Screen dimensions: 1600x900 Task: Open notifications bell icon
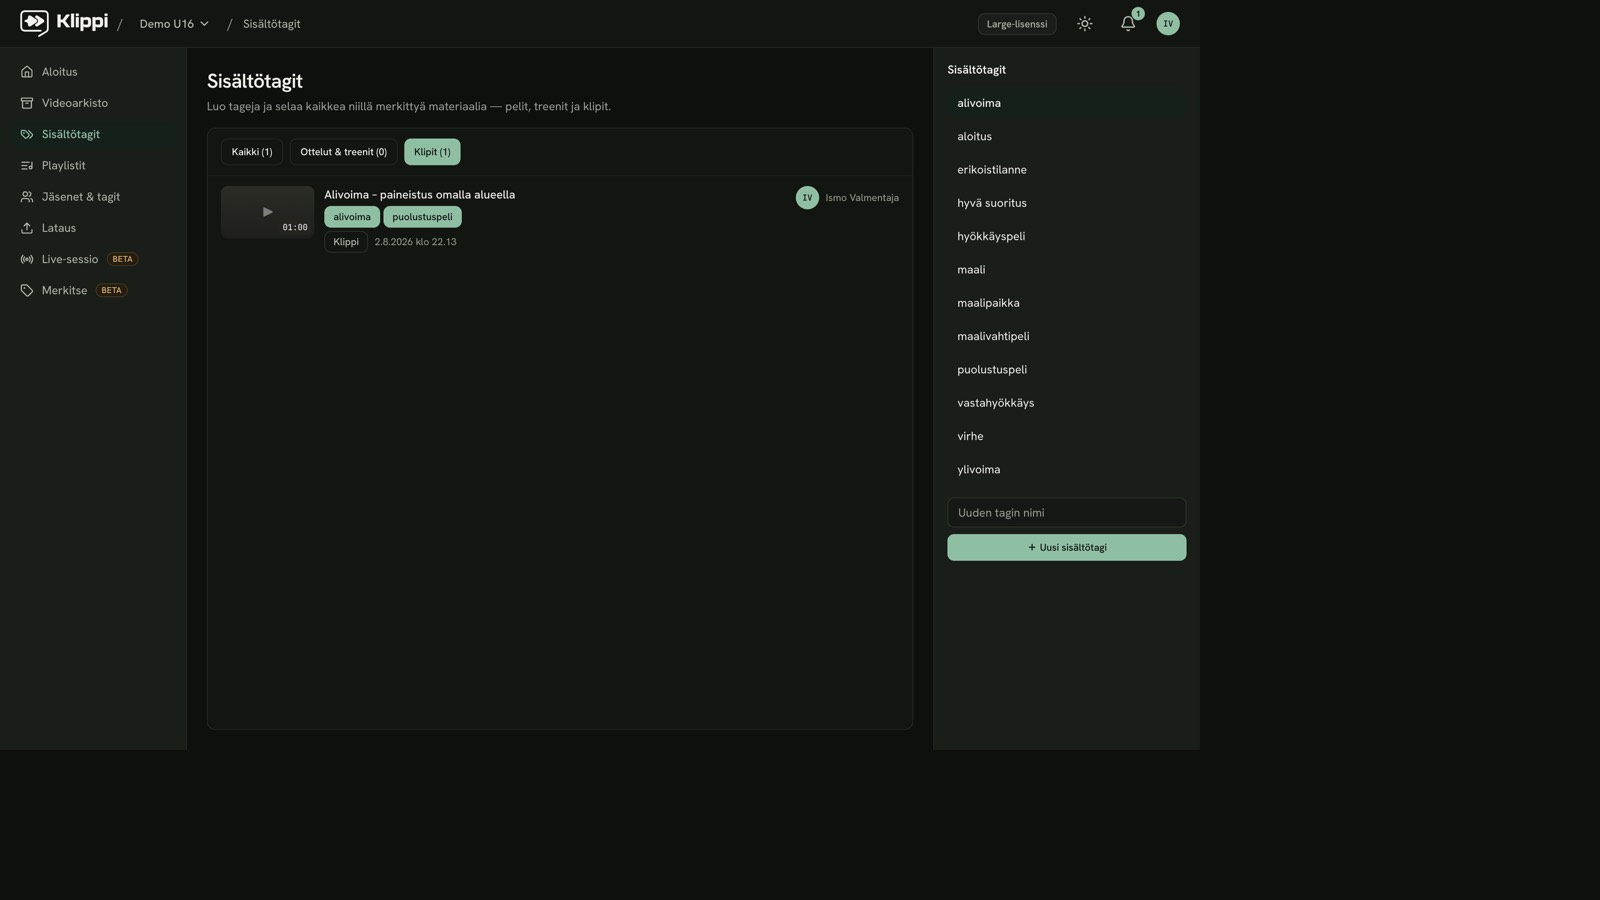1128,24
